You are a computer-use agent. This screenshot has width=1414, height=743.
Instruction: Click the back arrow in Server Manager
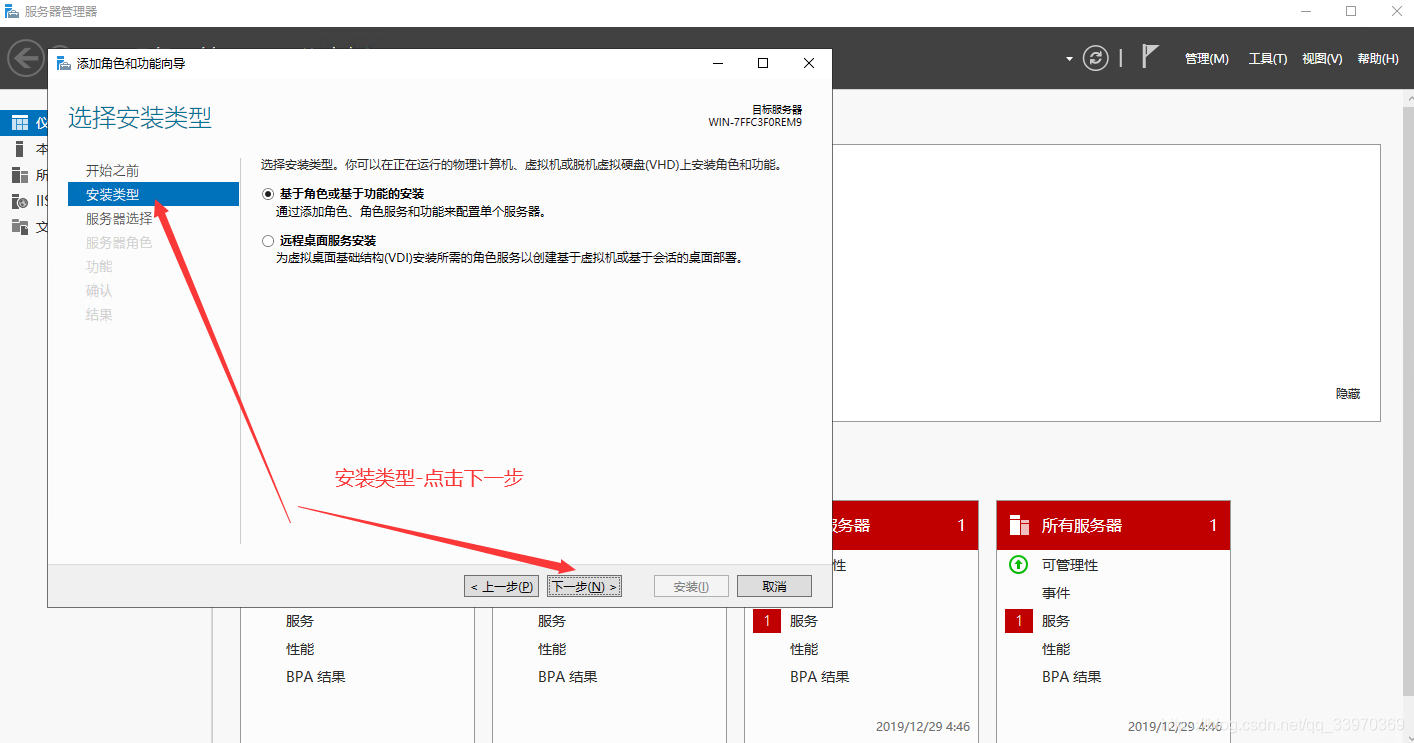tap(25, 58)
